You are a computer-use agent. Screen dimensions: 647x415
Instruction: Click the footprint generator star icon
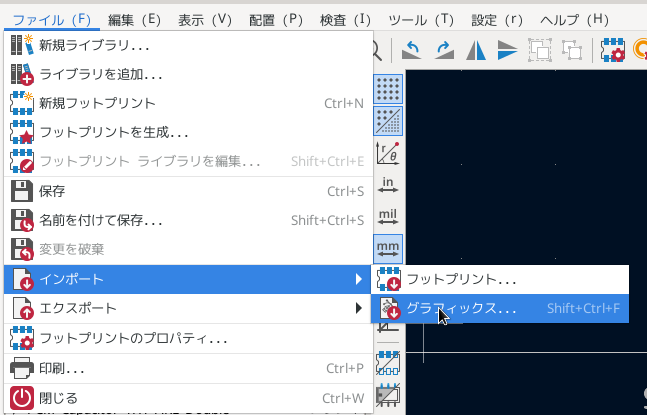point(22,132)
